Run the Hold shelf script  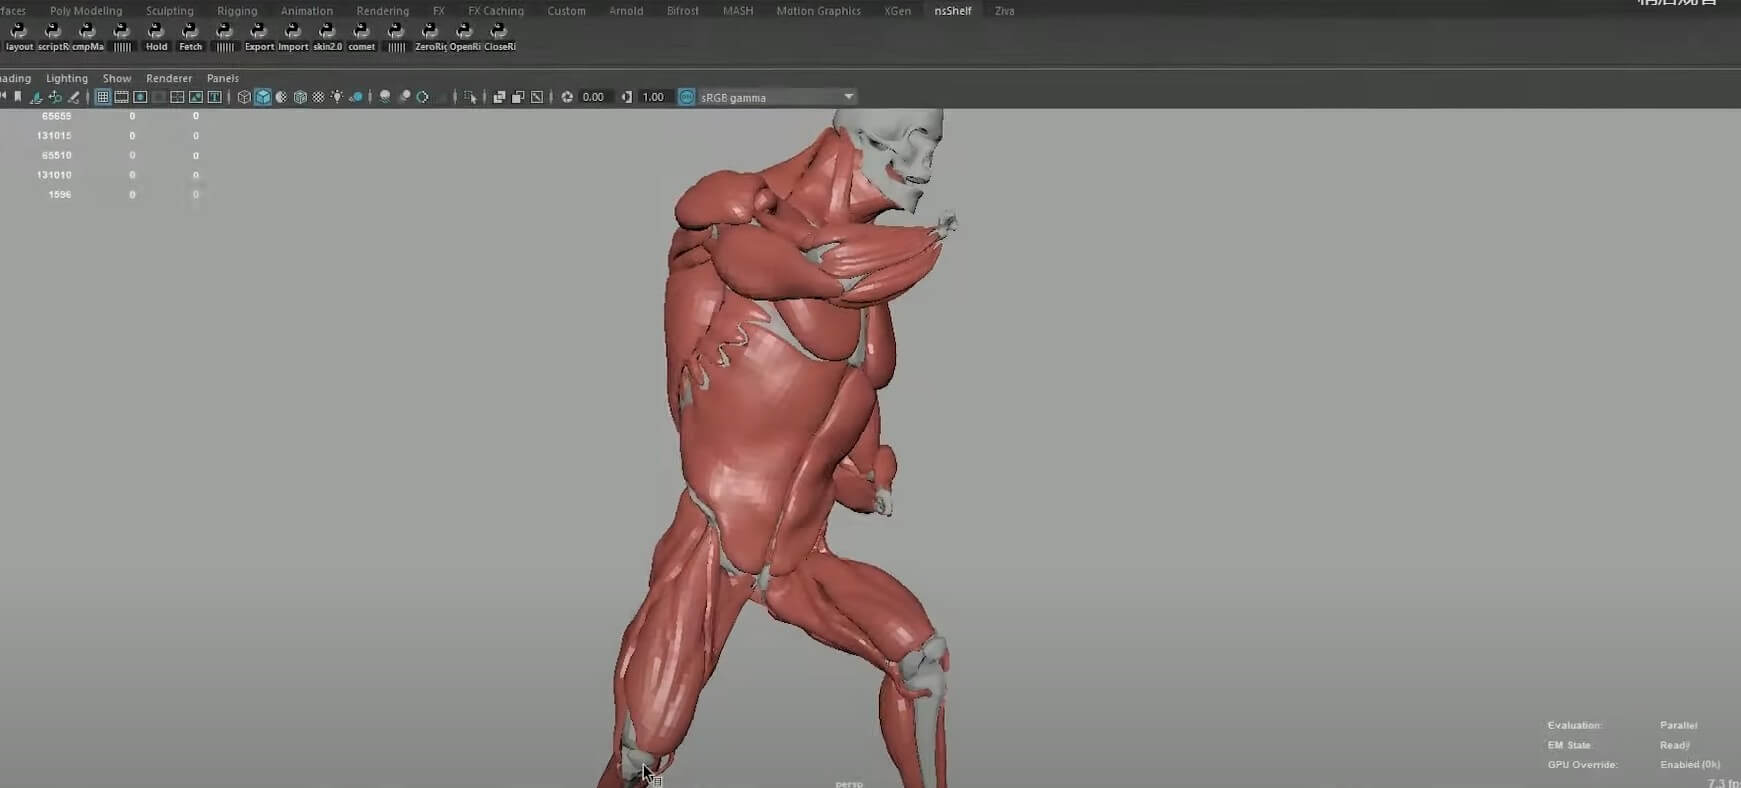click(156, 35)
